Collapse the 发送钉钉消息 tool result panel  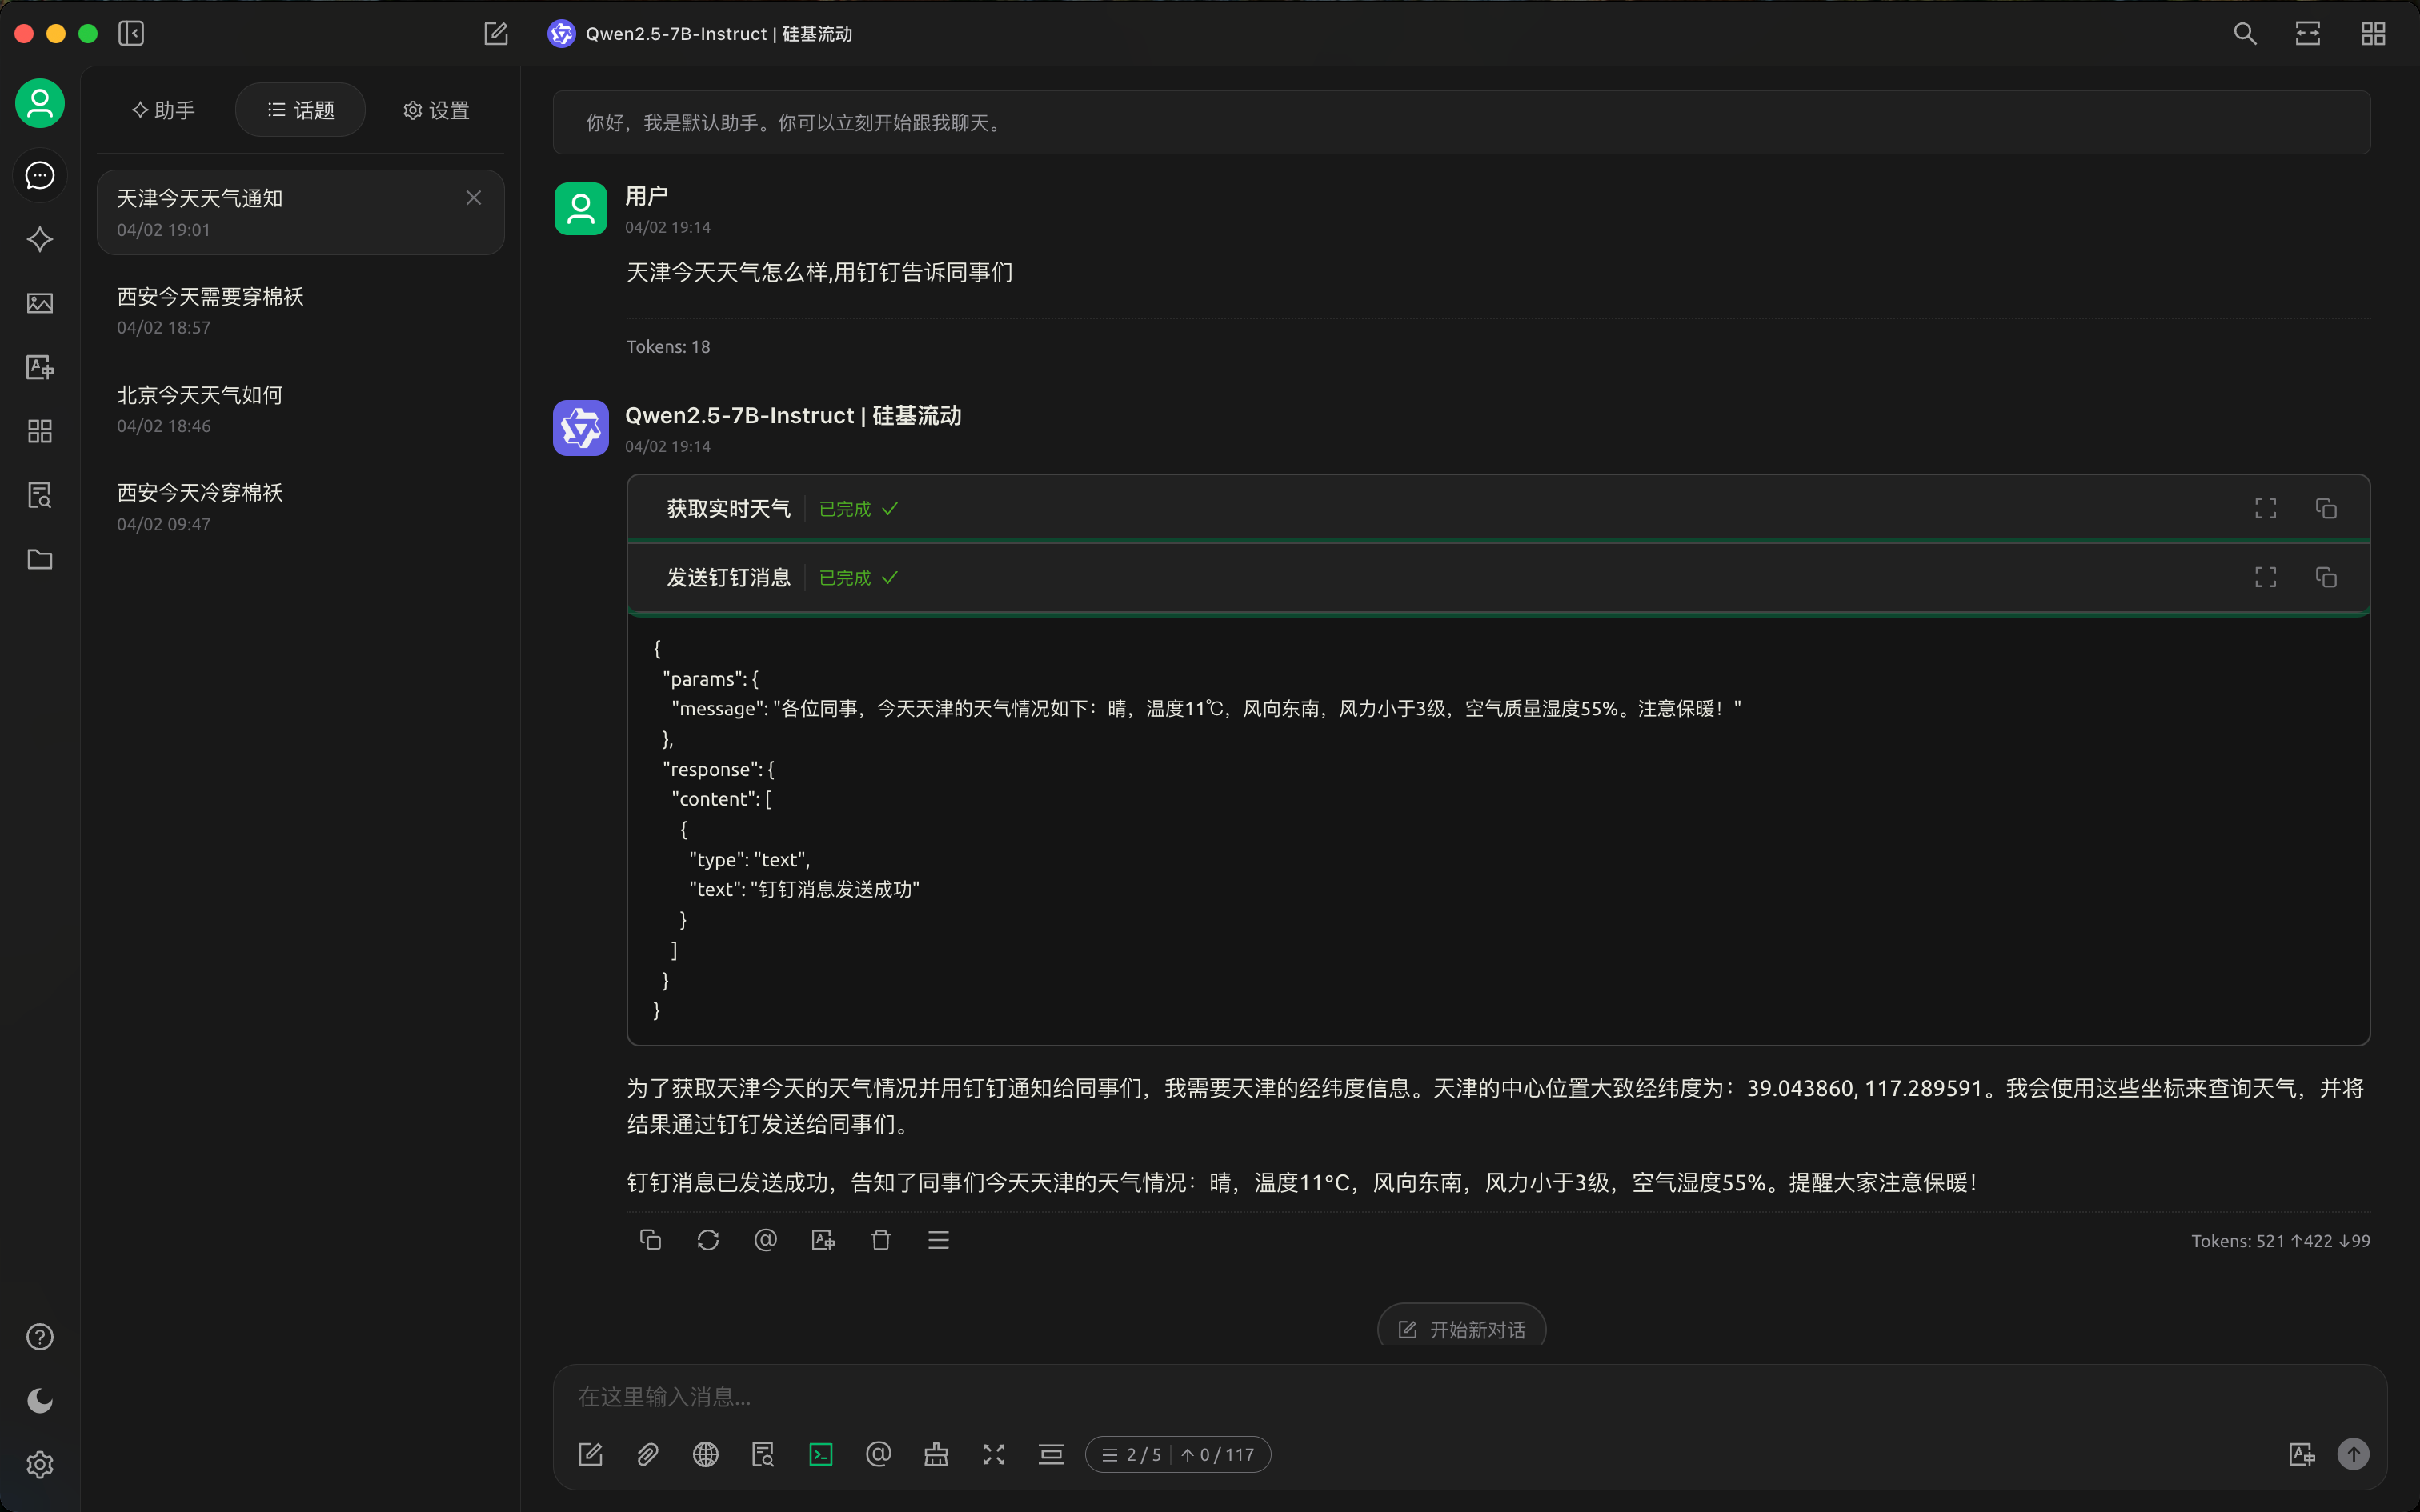(x=728, y=577)
